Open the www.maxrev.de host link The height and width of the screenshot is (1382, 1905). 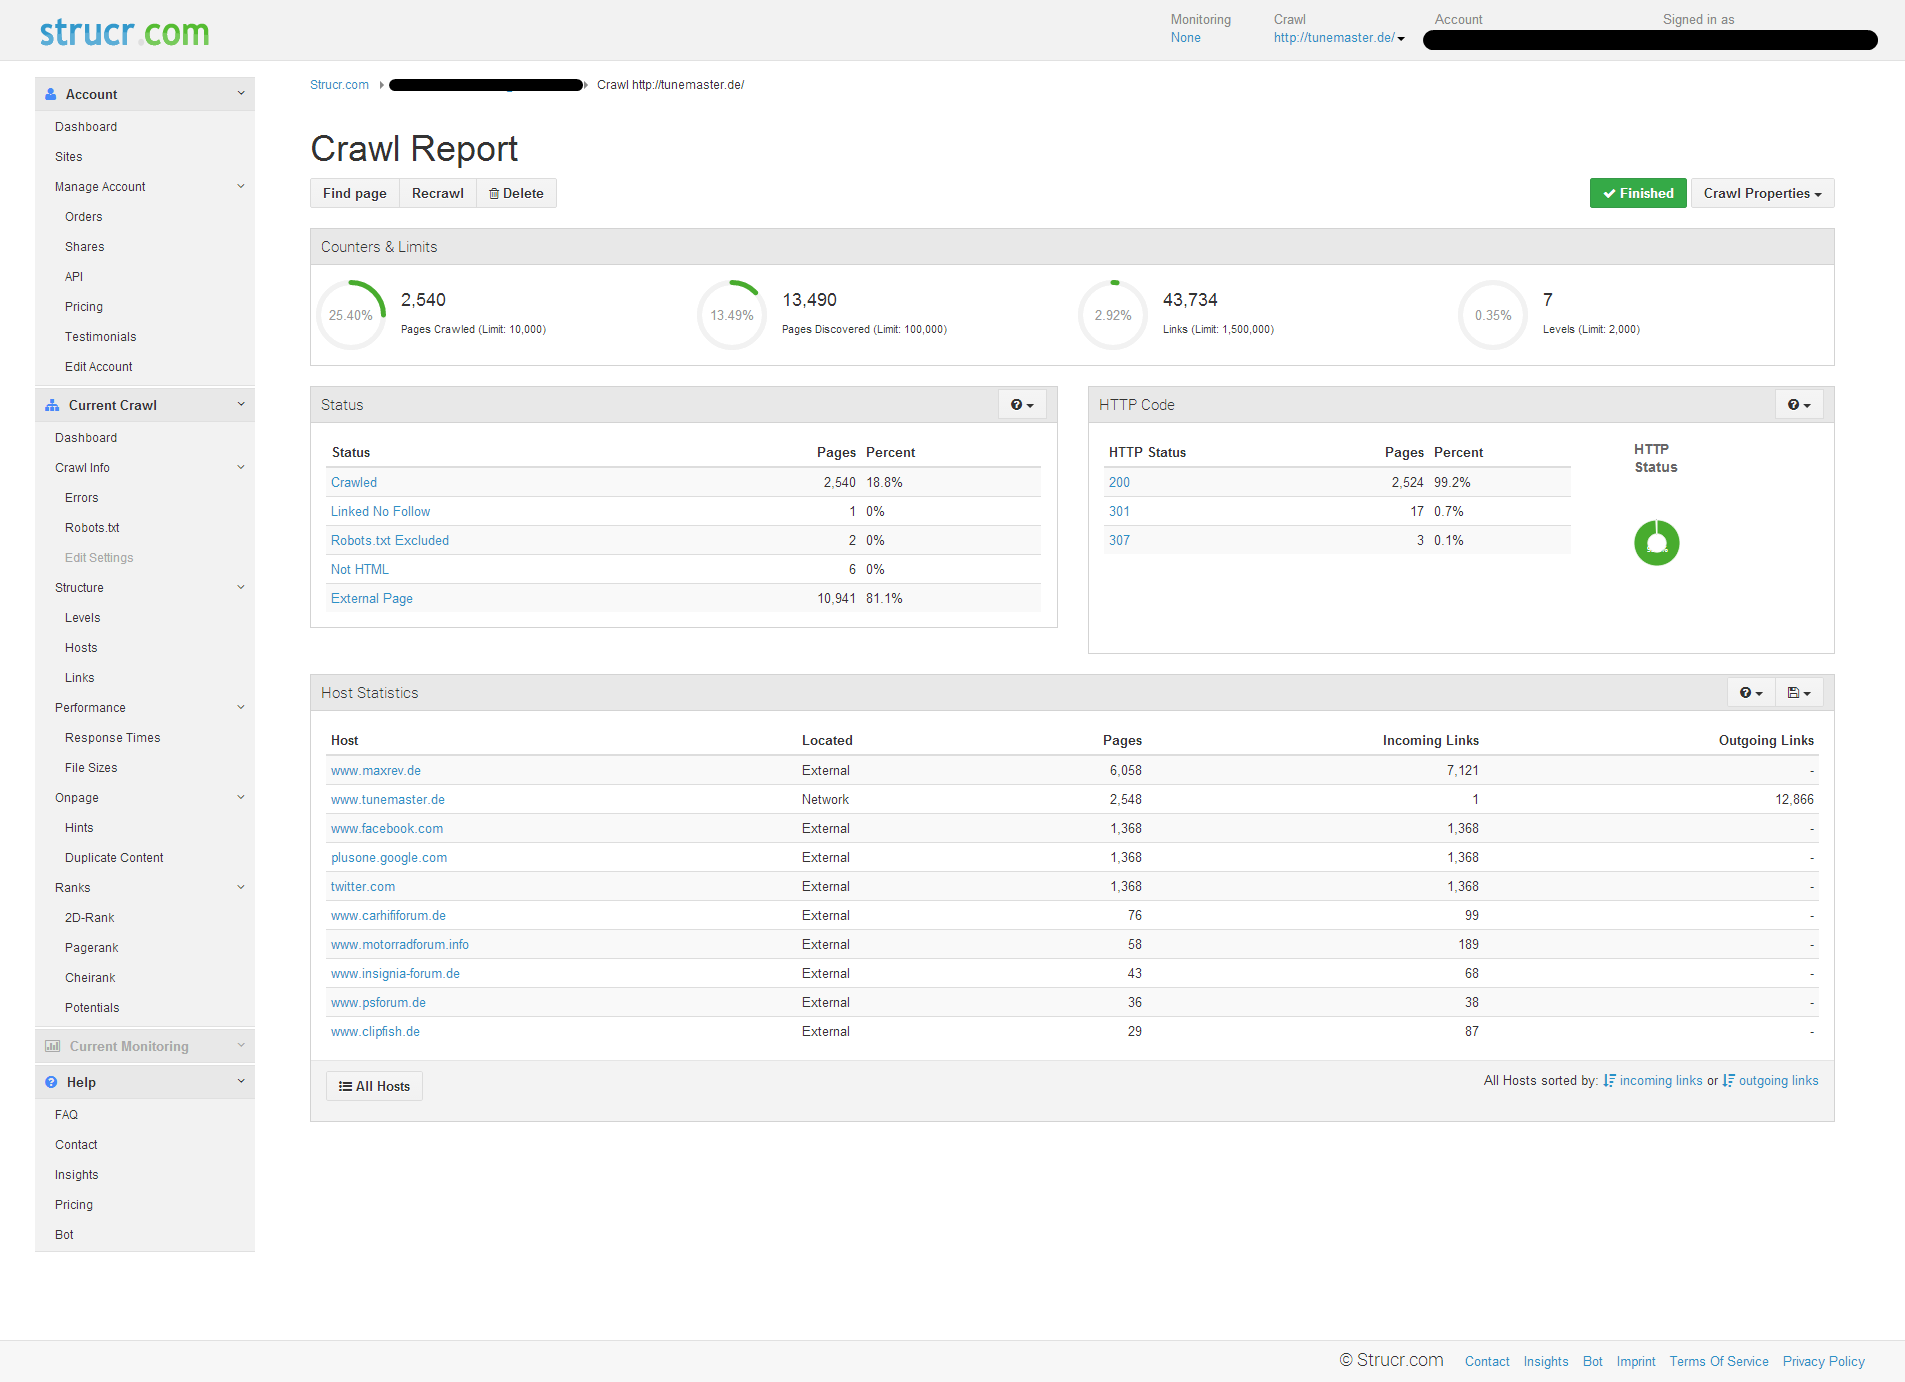click(376, 771)
